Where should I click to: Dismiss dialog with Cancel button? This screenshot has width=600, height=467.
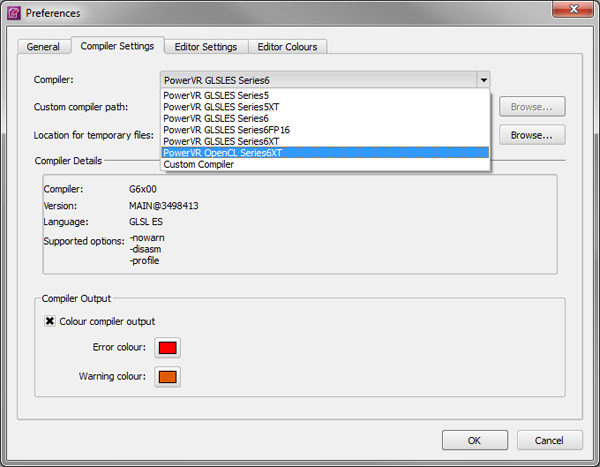(x=549, y=440)
